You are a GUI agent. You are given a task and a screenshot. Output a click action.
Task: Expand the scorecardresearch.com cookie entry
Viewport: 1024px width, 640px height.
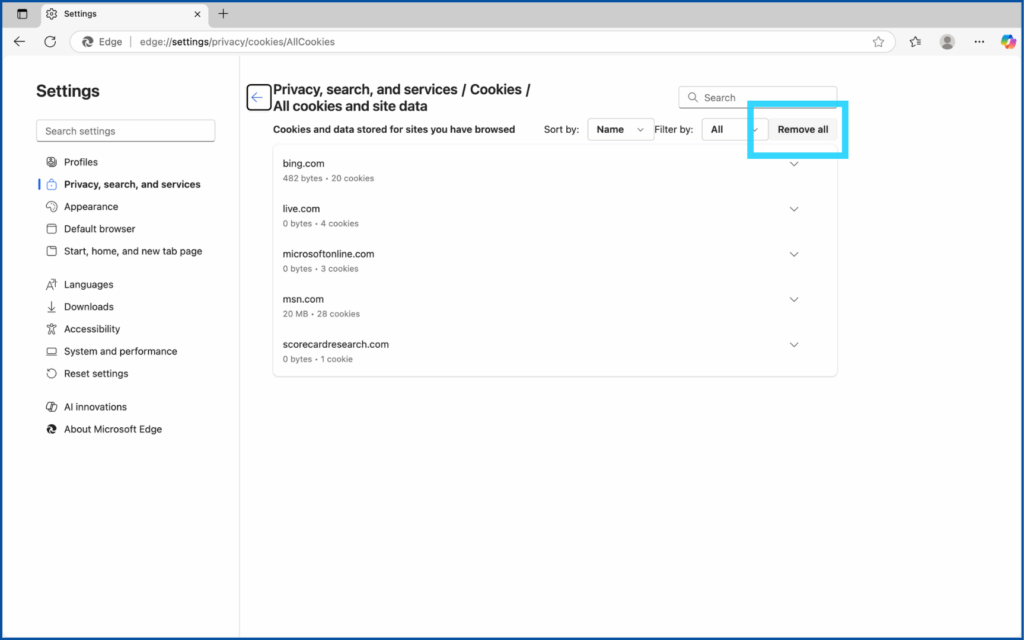(794, 344)
